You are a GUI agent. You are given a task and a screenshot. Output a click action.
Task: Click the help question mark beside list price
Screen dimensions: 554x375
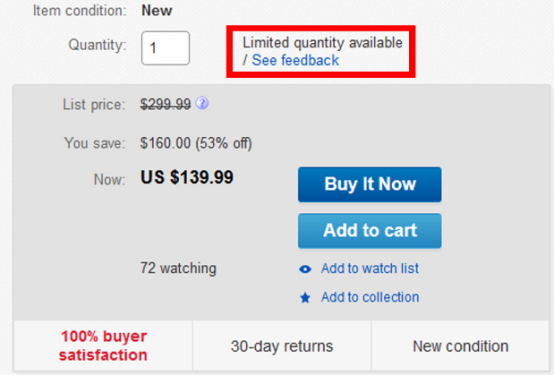(202, 103)
